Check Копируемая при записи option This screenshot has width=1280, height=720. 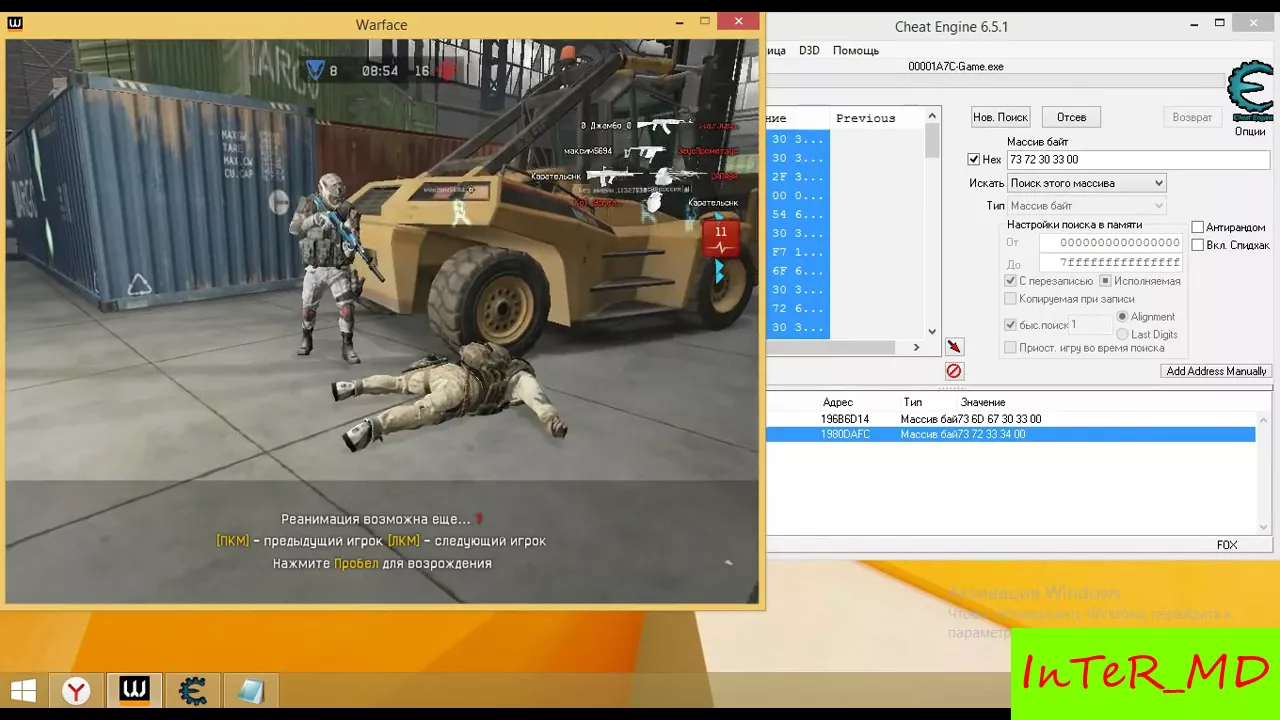click(1010, 299)
